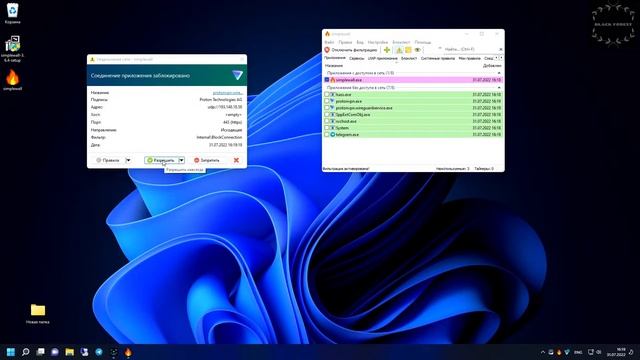This screenshot has width=640, height=360.
Task: Check the wireguard service checkbox
Action: tap(327, 108)
